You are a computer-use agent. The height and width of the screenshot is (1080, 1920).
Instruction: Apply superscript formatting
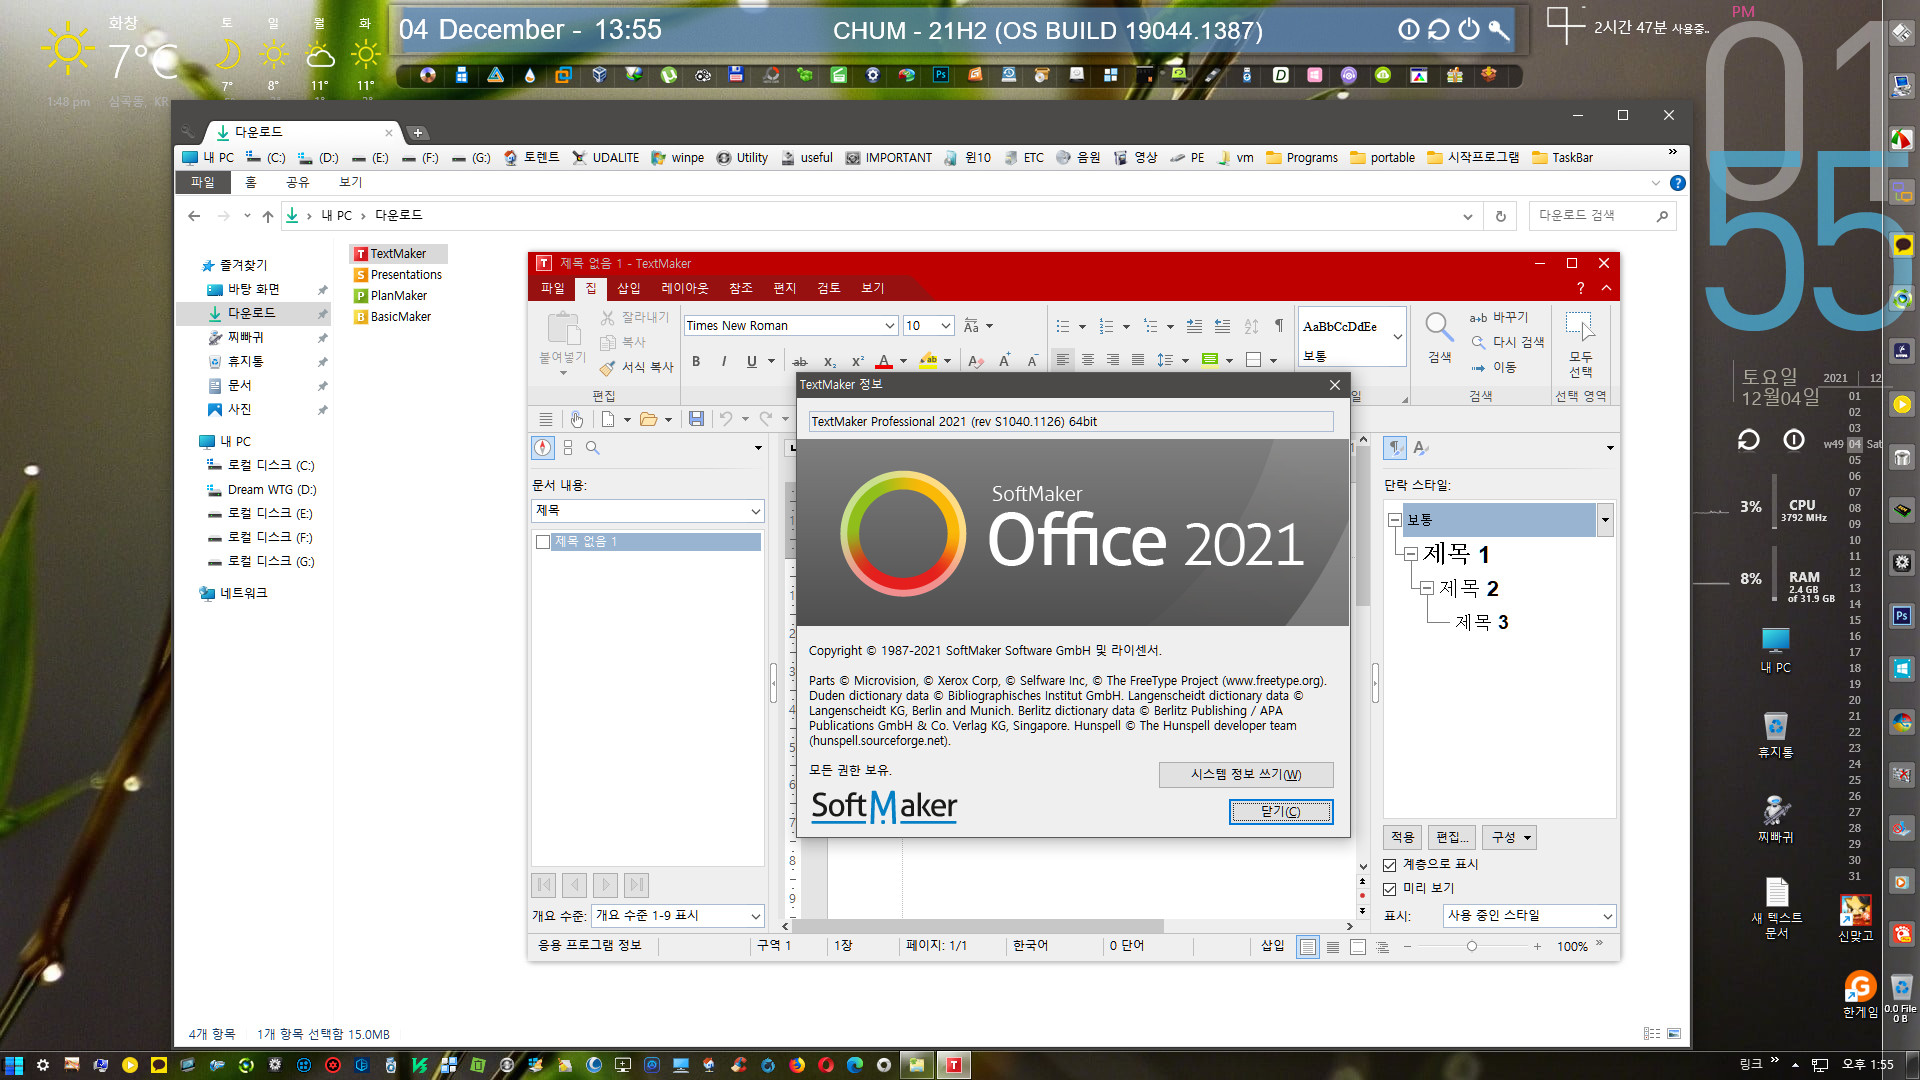pos(857,361)
